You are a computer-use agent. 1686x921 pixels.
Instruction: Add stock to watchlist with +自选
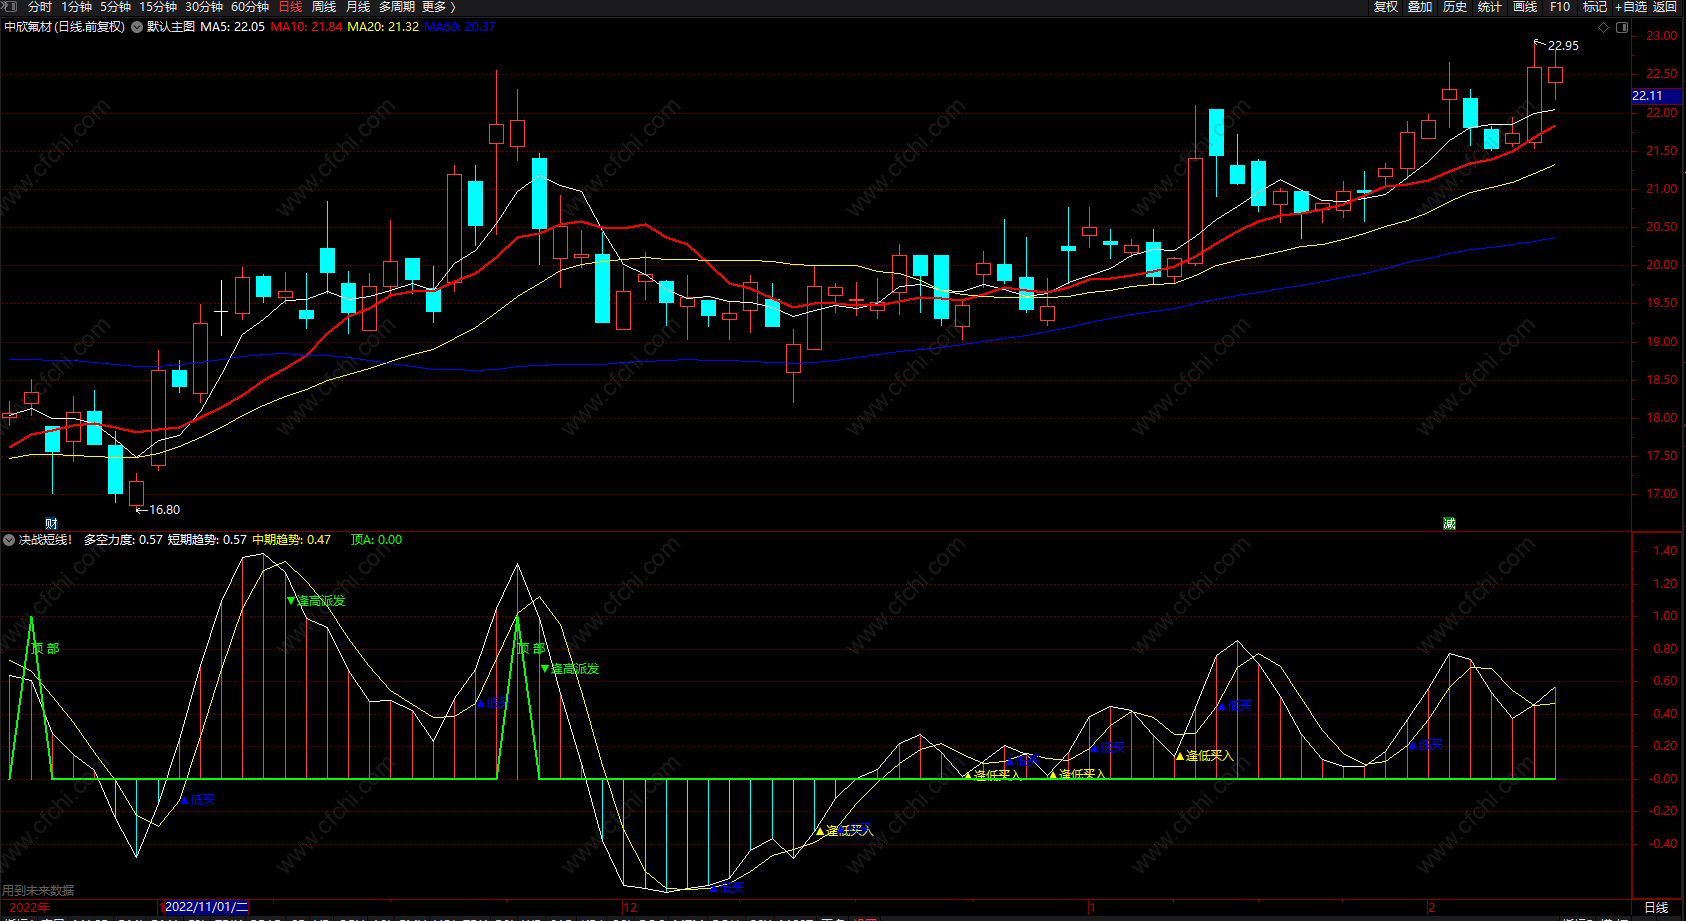(x=1630, y=7)
